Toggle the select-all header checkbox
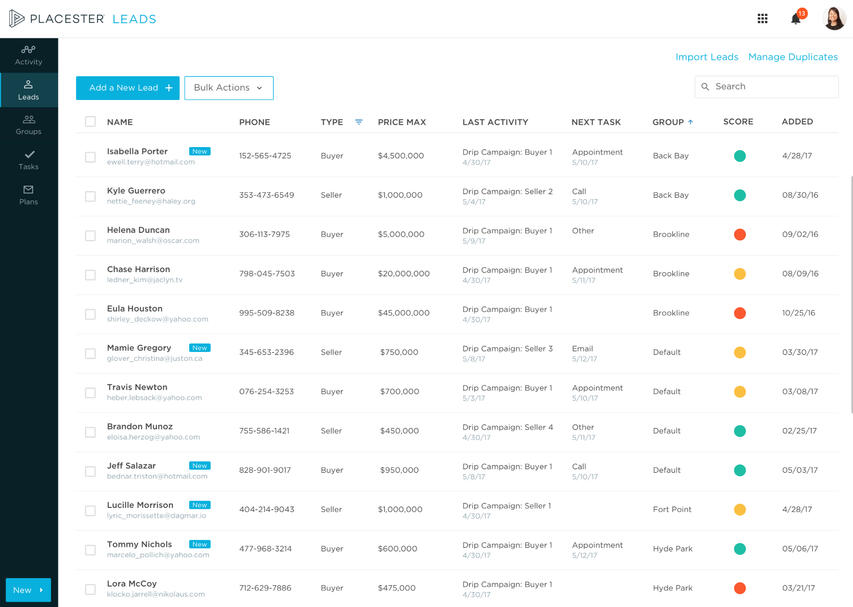This screenshot has width=853, height=607. (90, 122)
